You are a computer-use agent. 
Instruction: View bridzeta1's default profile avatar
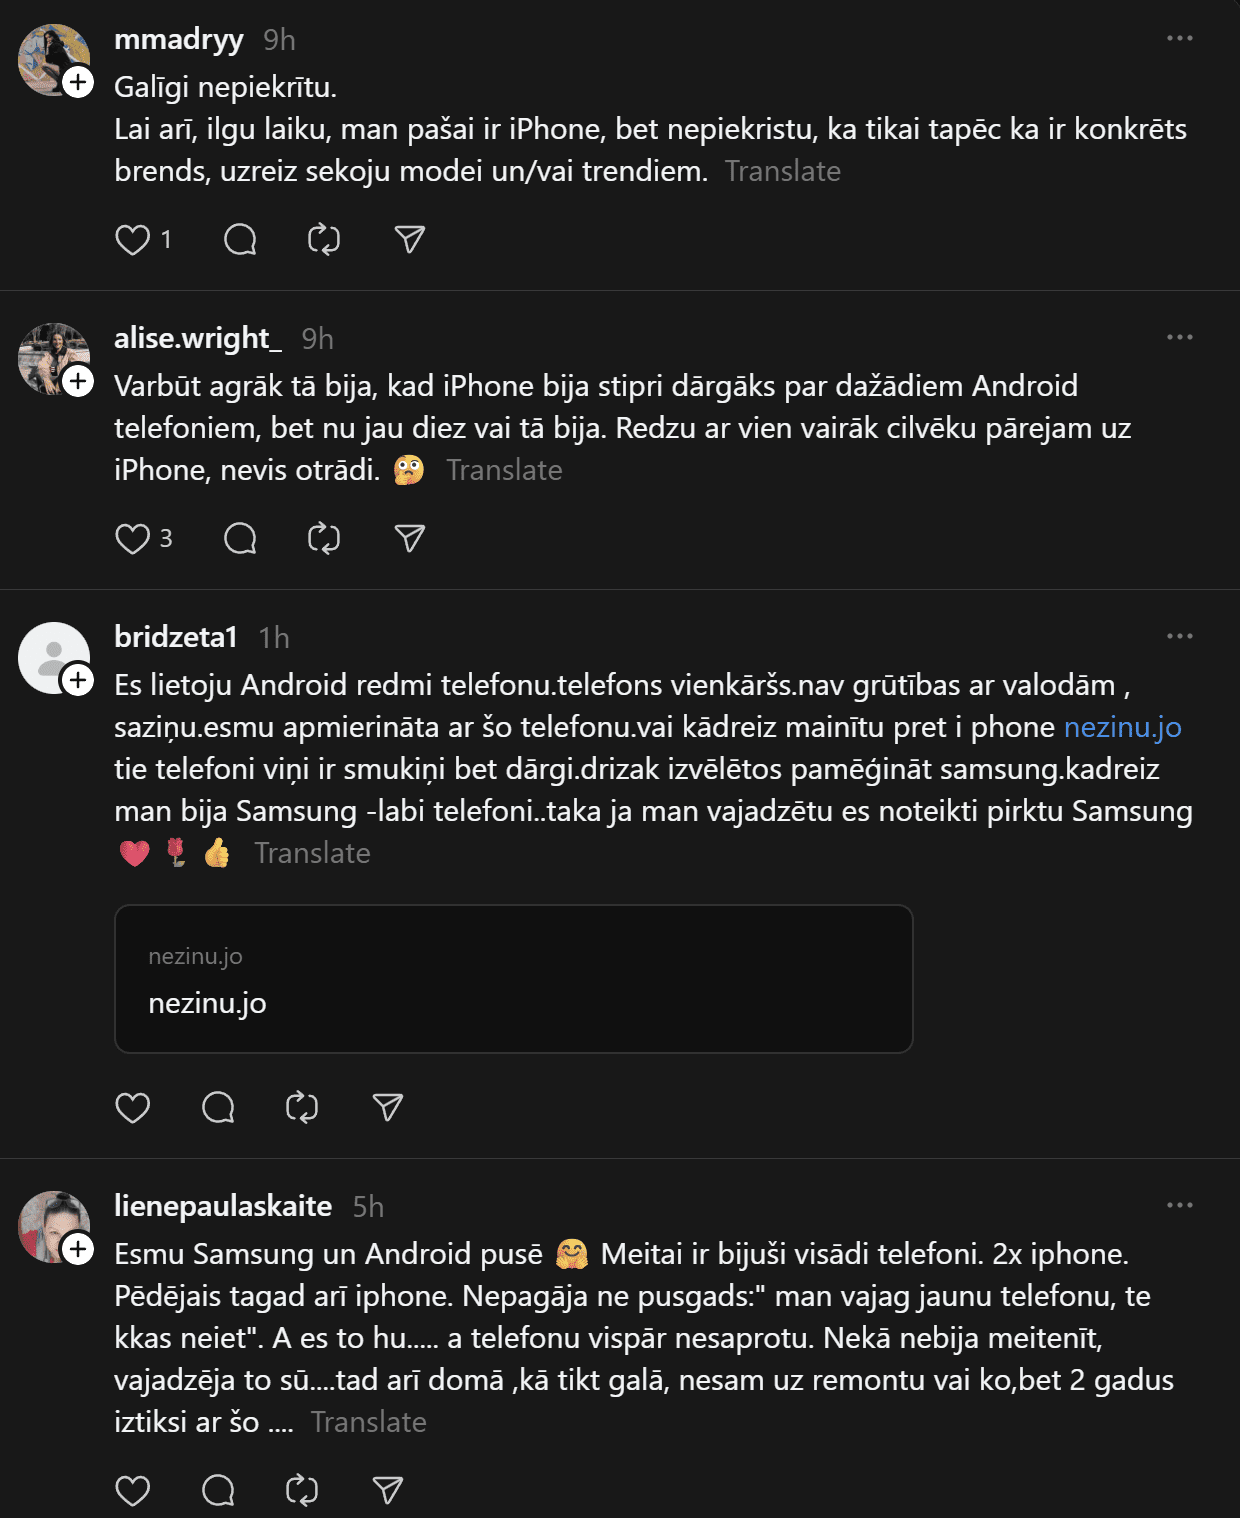click(50, 655)
